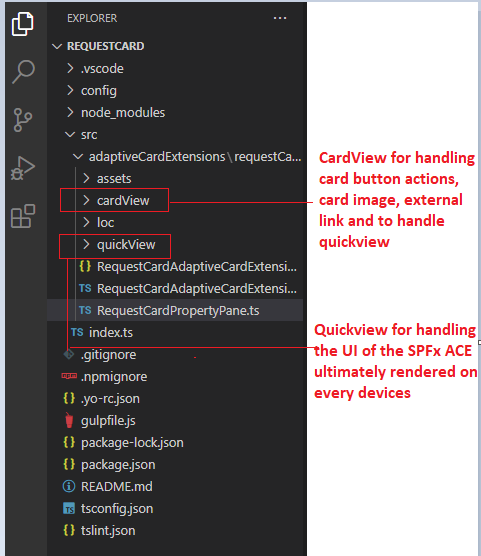Select the adaptiveCardExtensions \ requestCa... folder name

[x=195, y=157]
